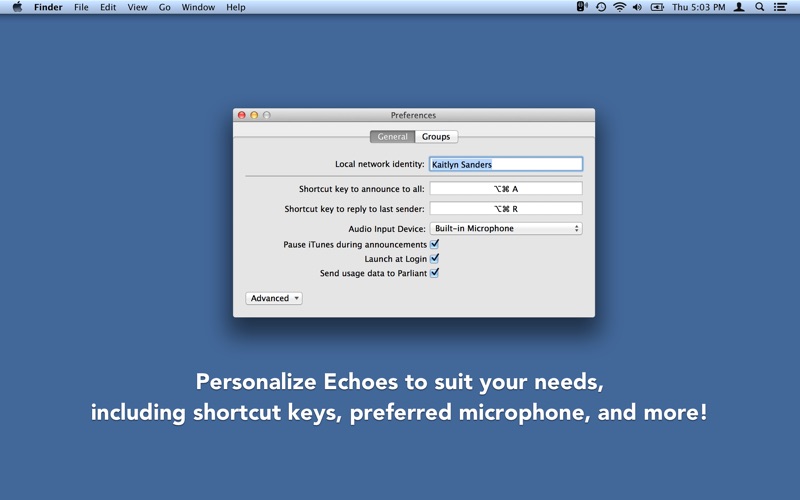The height and width of the screenshot is (500, 800).
Task: Disable Pause iTunes during announcements
Action: [x=435, y=244]
